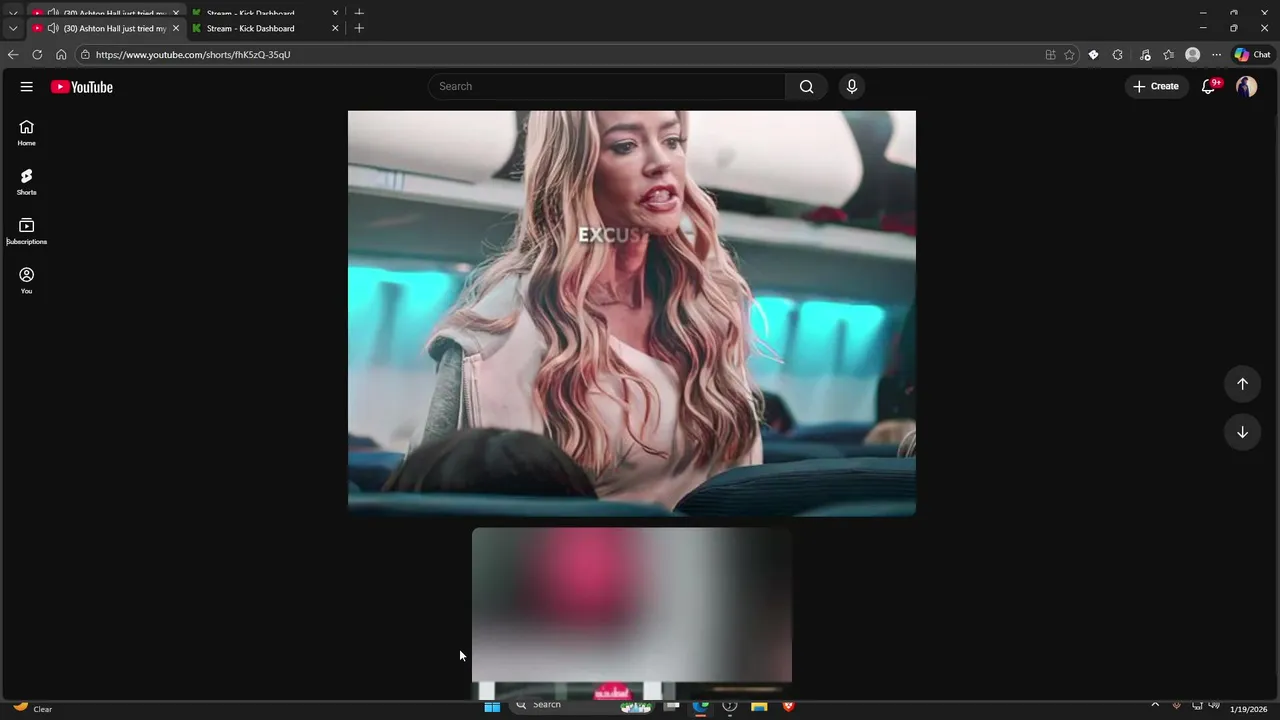Open the YouTube account avatar menu

1246,87
